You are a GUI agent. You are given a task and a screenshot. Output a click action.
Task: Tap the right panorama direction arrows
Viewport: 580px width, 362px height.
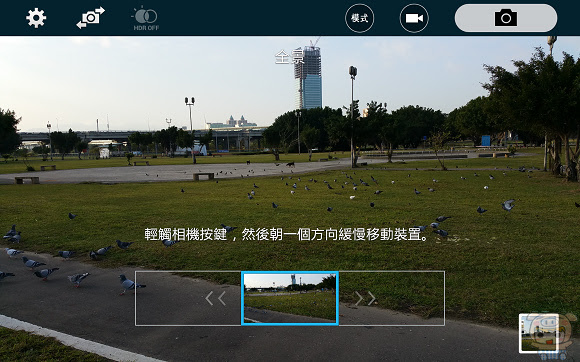pos(365,298)
